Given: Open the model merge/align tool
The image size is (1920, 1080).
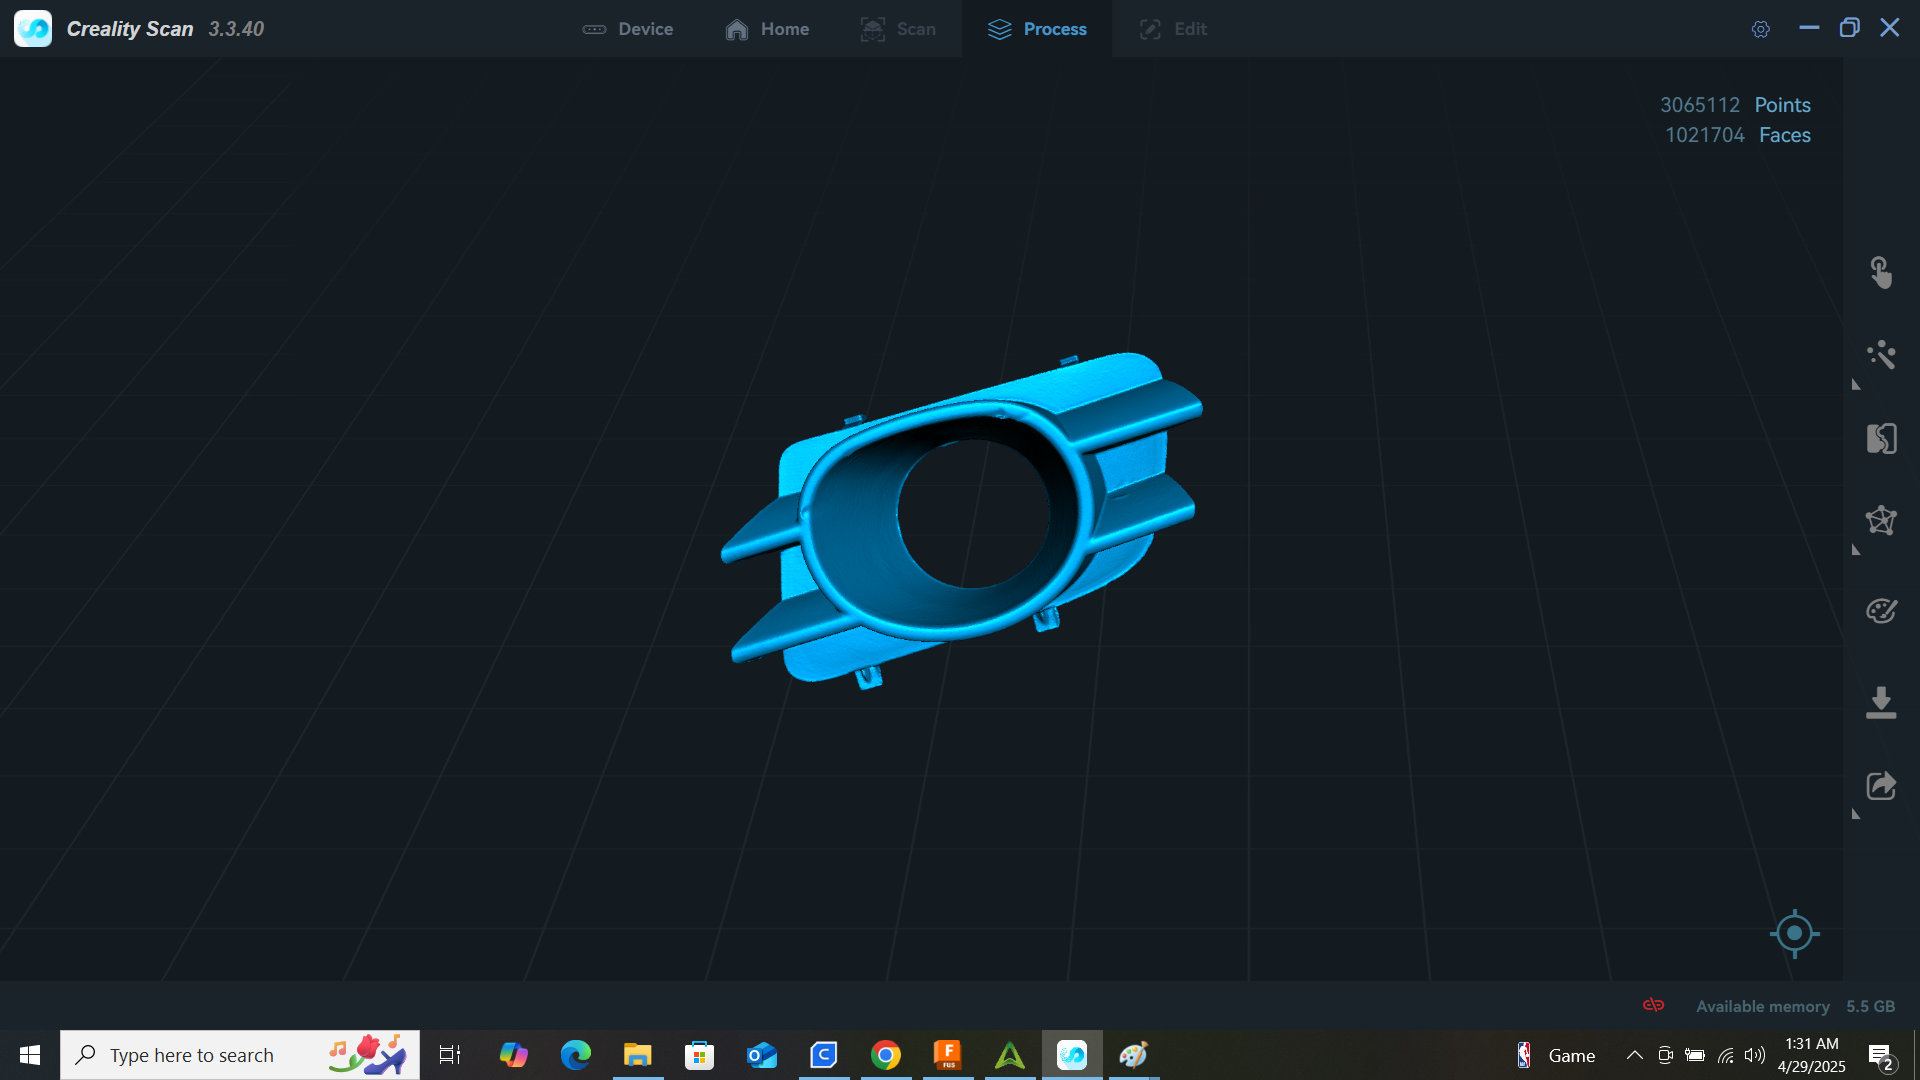Looking at the screenshot, I should tap(1880, 438).
